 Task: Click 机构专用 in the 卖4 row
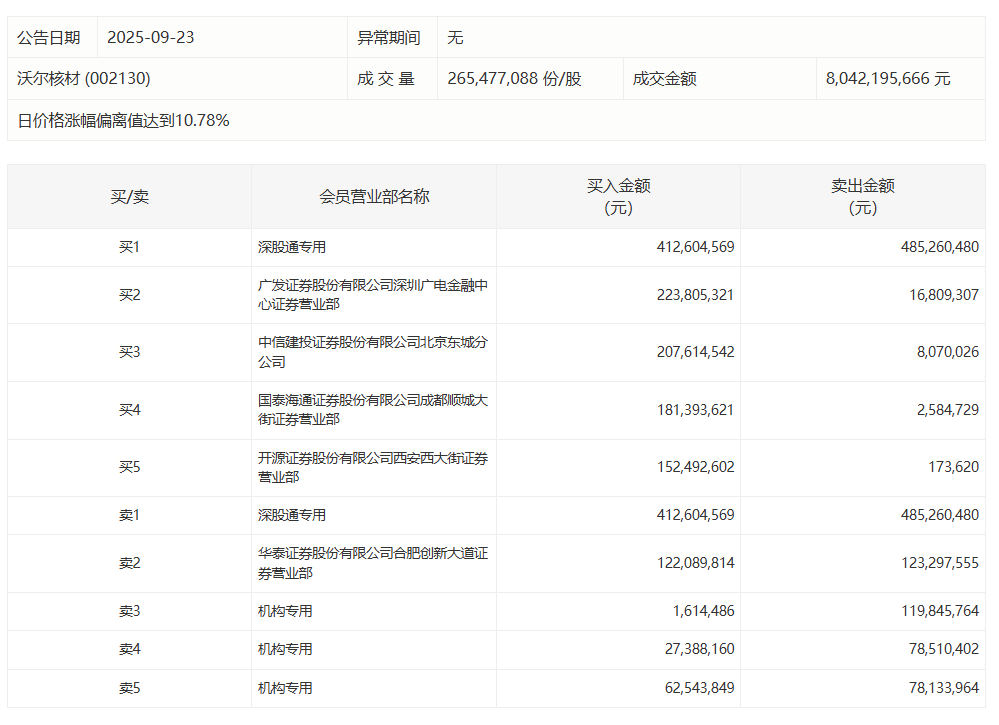[x=285, y=649]
